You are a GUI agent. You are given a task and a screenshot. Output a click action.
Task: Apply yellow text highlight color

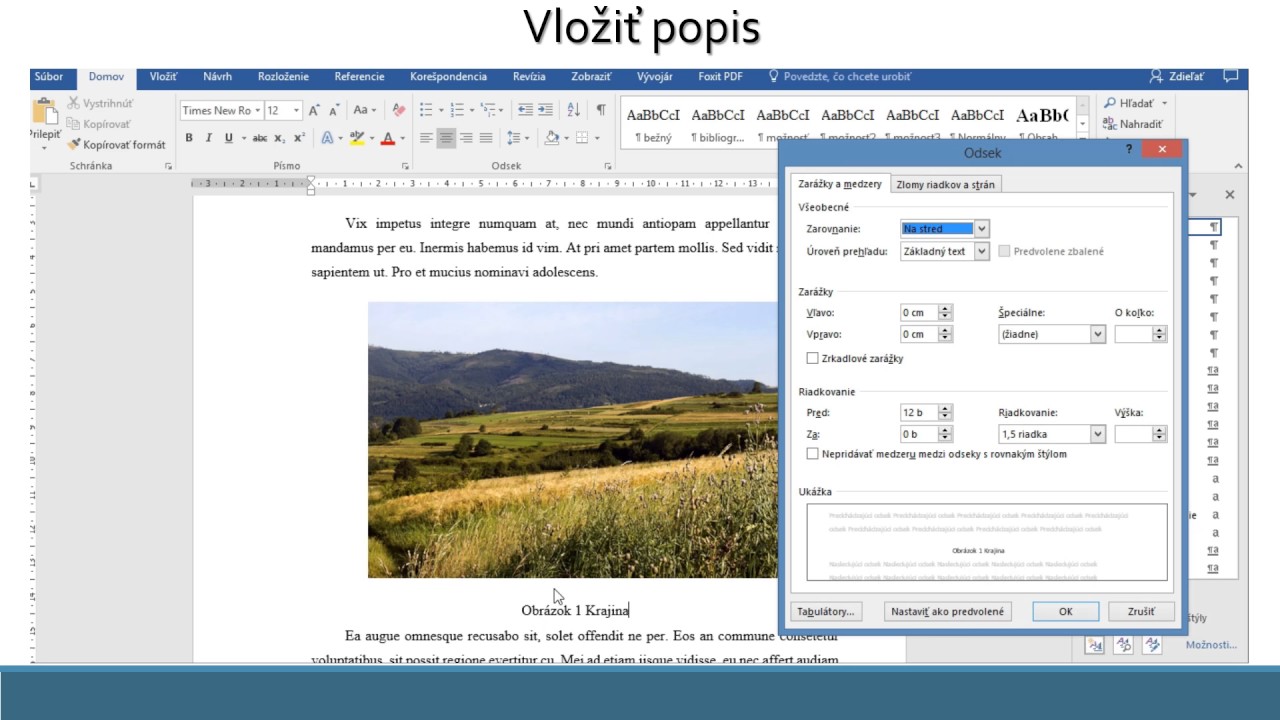click(x=358, y=138)
